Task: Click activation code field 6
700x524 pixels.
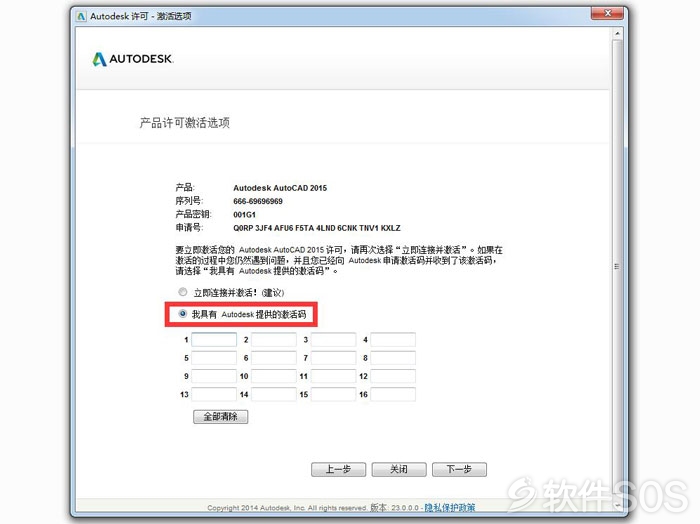Action: point(274,358)
